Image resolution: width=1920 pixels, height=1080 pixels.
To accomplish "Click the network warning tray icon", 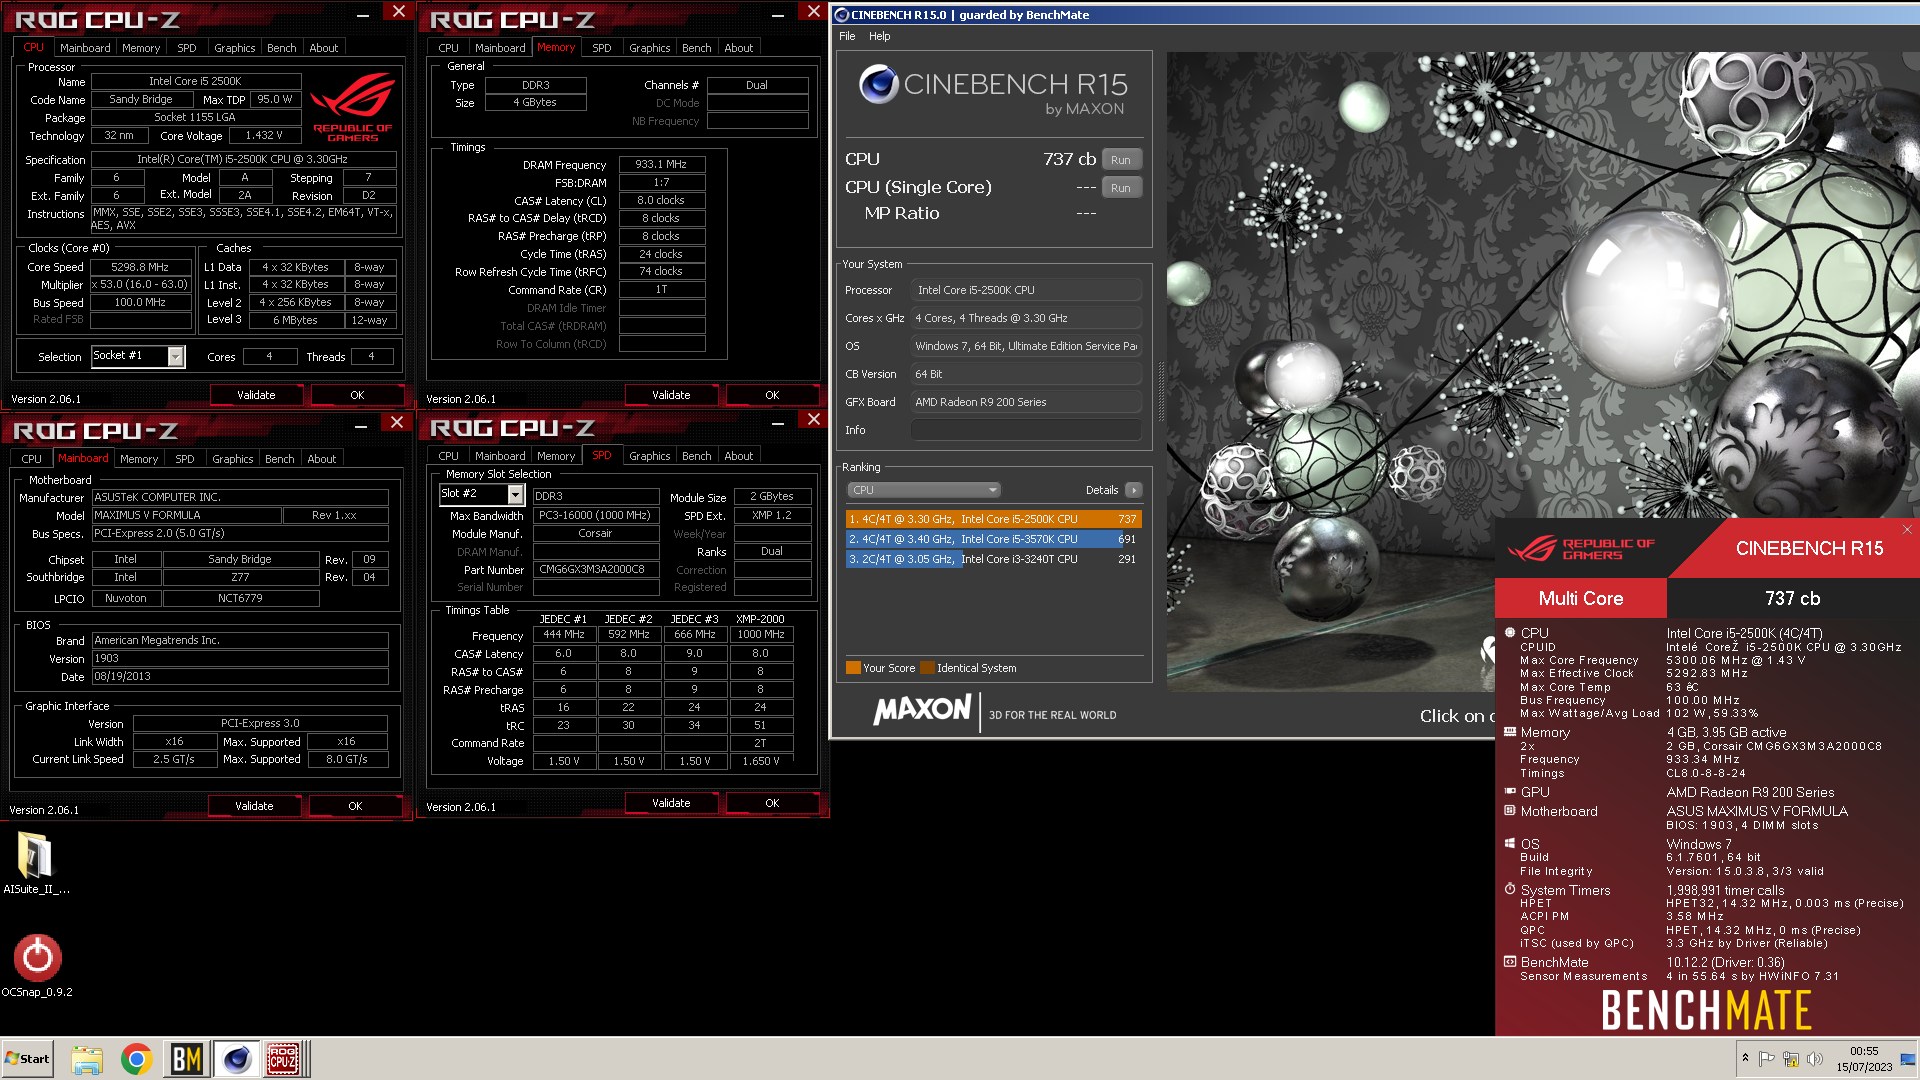I will [1791, 1058].
